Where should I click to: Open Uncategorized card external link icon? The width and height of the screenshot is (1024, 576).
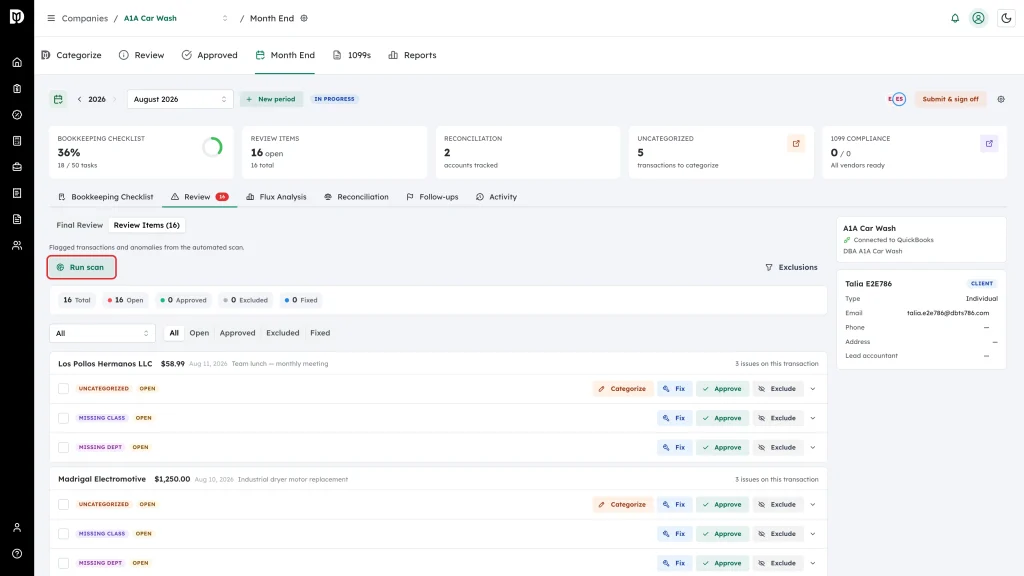point(796,144)
